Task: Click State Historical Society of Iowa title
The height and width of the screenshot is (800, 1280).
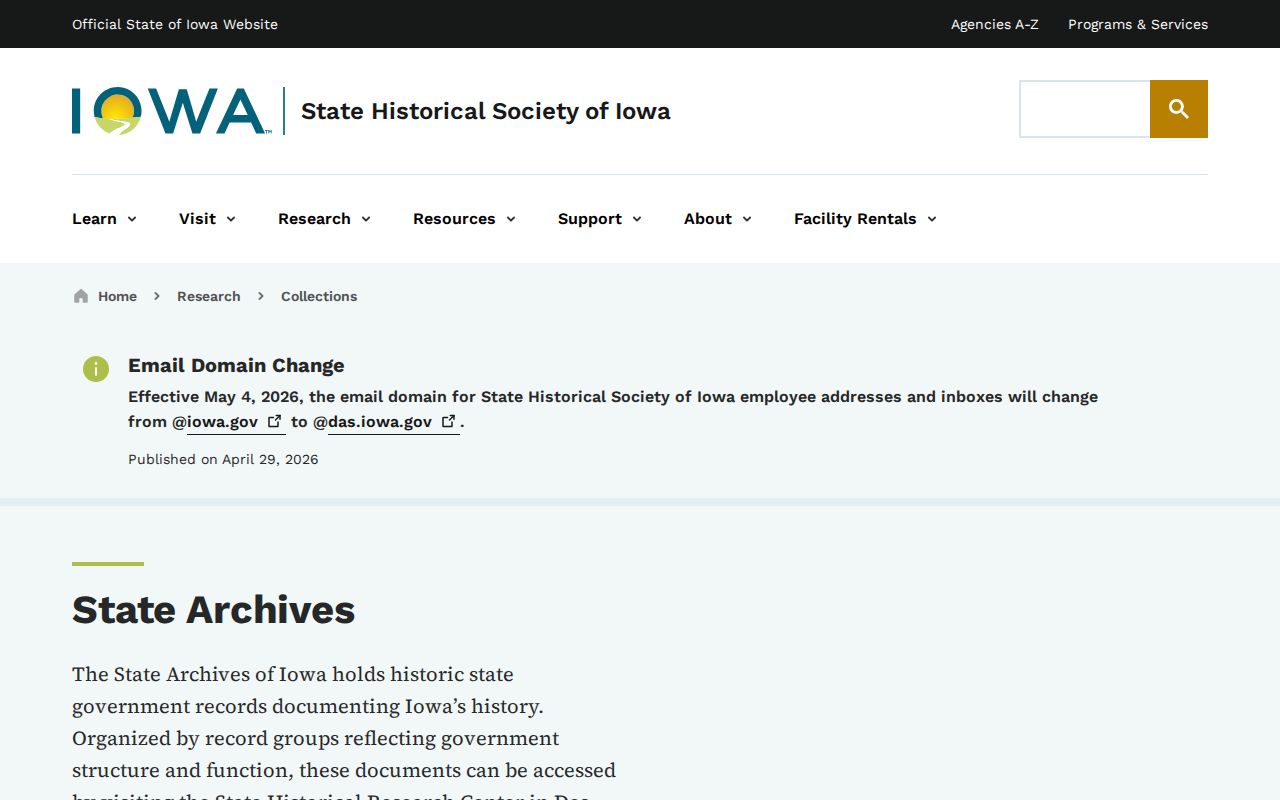Action: click(485, 111)
